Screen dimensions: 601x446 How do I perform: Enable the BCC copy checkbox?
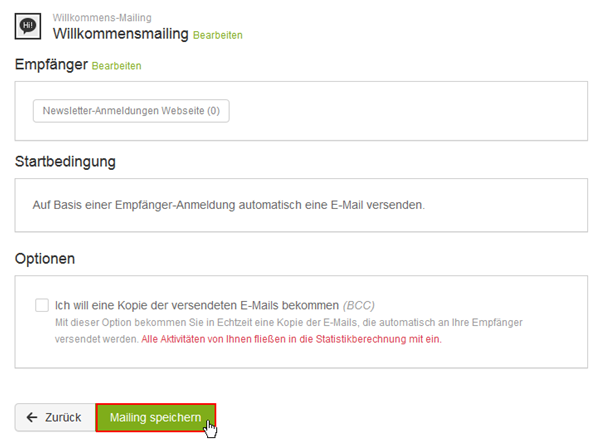click(x=42, y=305)
